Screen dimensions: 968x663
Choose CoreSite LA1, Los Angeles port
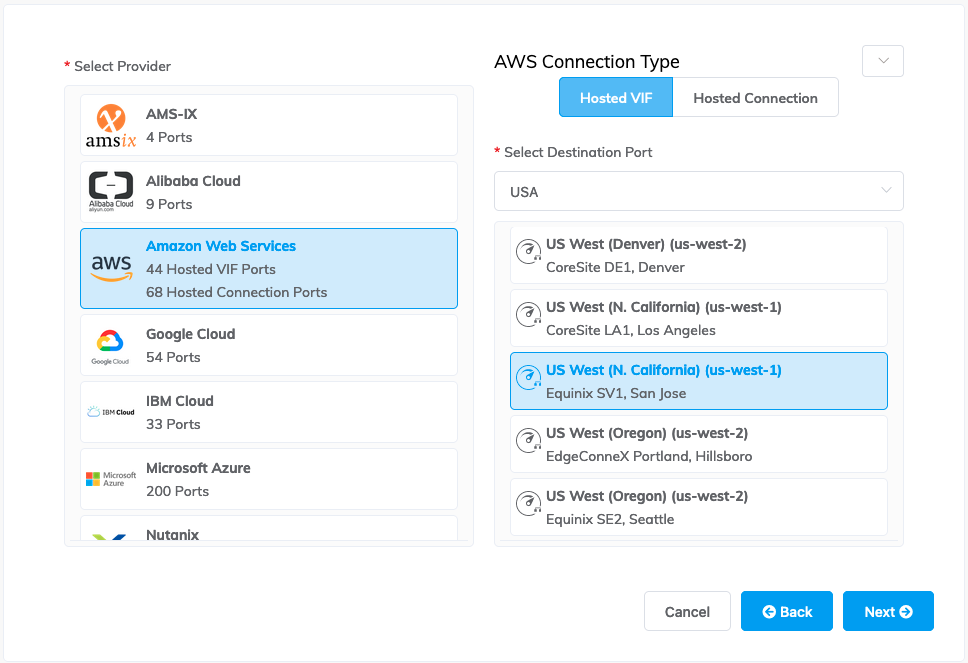click(x=698, y=318)
